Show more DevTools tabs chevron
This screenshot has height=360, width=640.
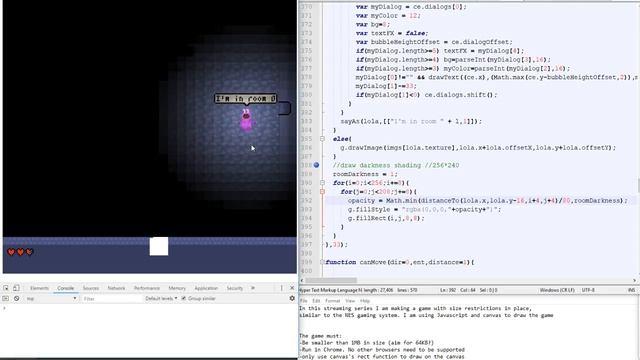click(253, 288)
